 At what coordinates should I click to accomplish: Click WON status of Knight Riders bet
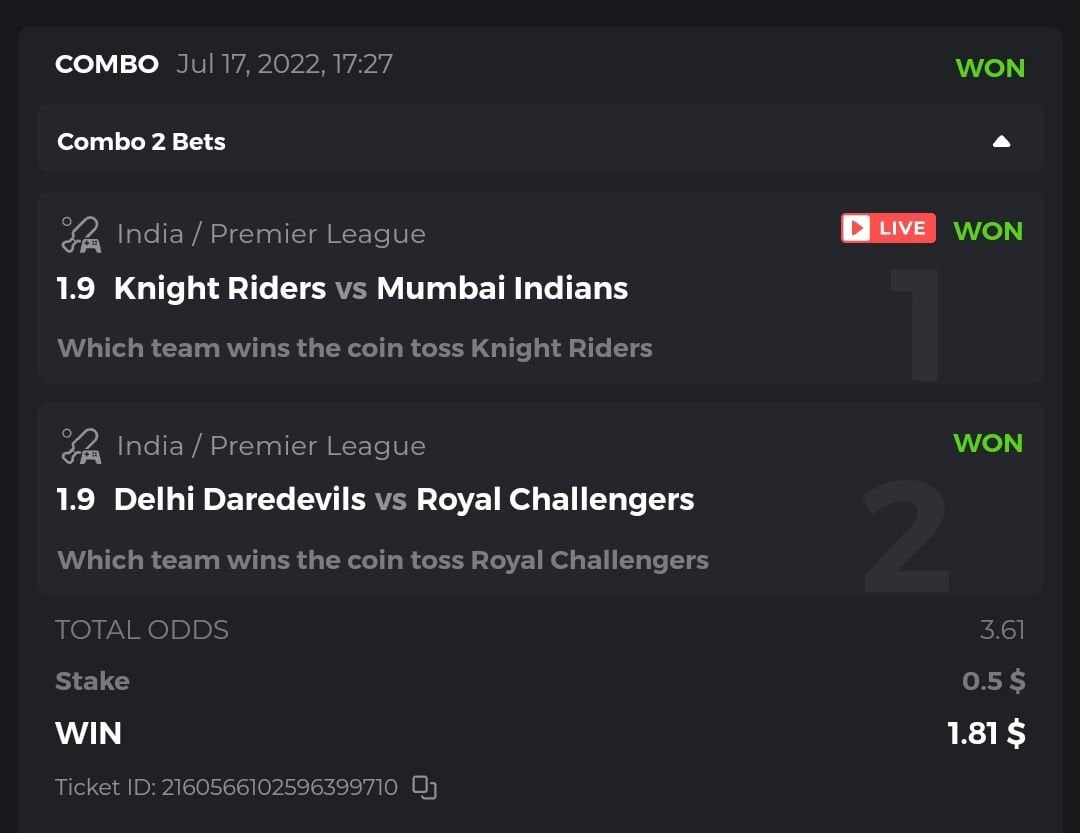pos(988,231)
